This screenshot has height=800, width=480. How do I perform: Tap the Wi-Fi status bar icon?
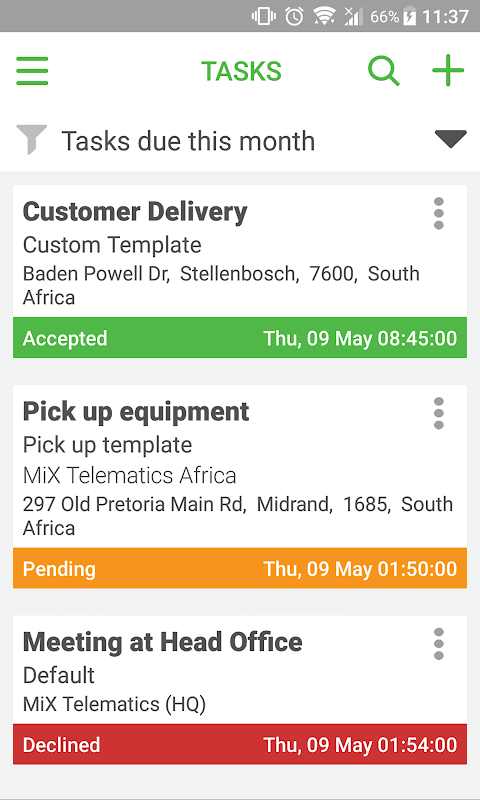coord(324,16)
